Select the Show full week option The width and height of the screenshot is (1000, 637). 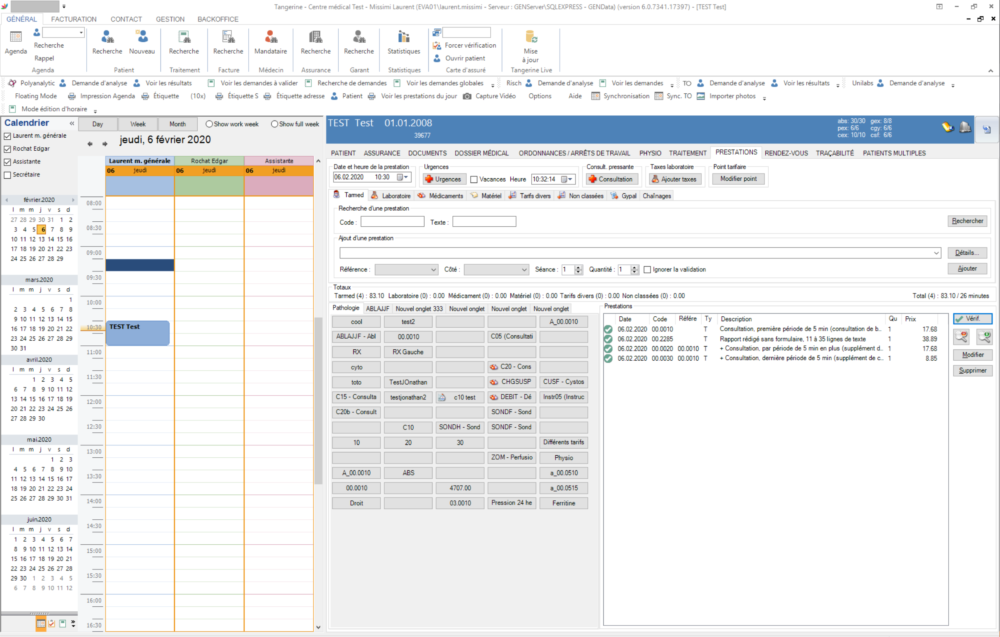click(x=275, y=124)
